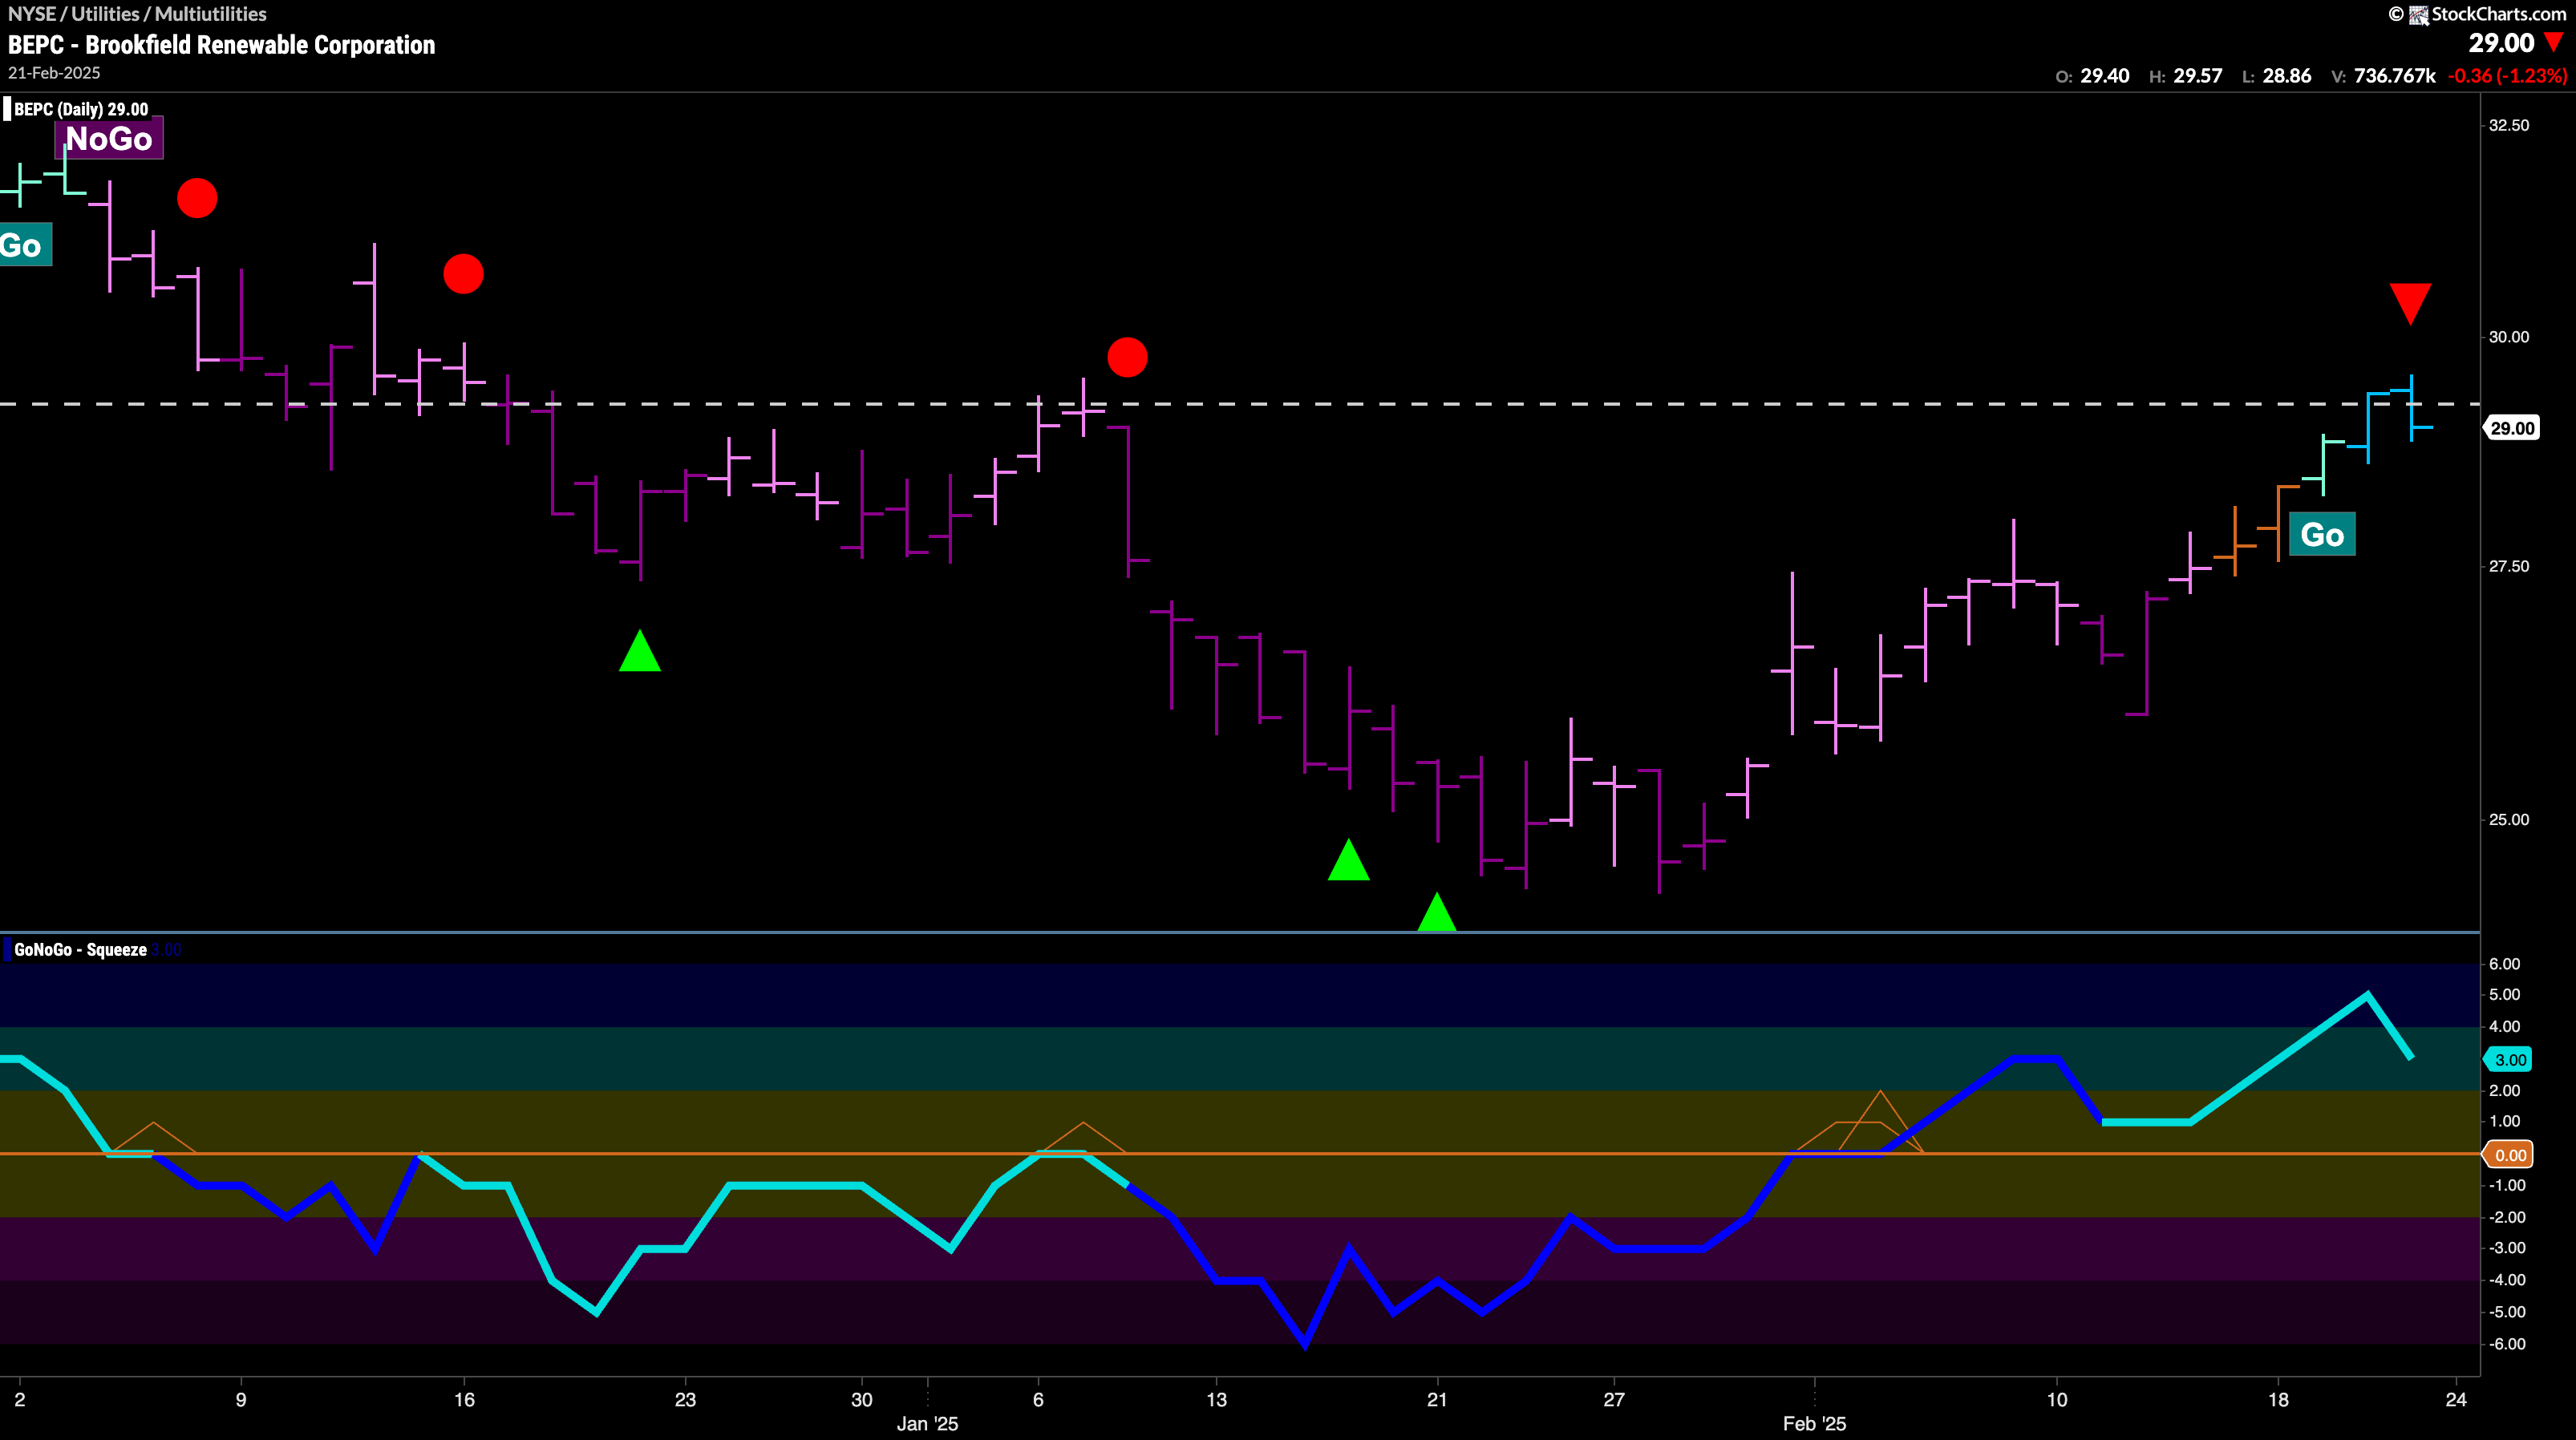Click the red circle above the Jan 8 bar
2576x1440 pixels.
click(1127, 357)
